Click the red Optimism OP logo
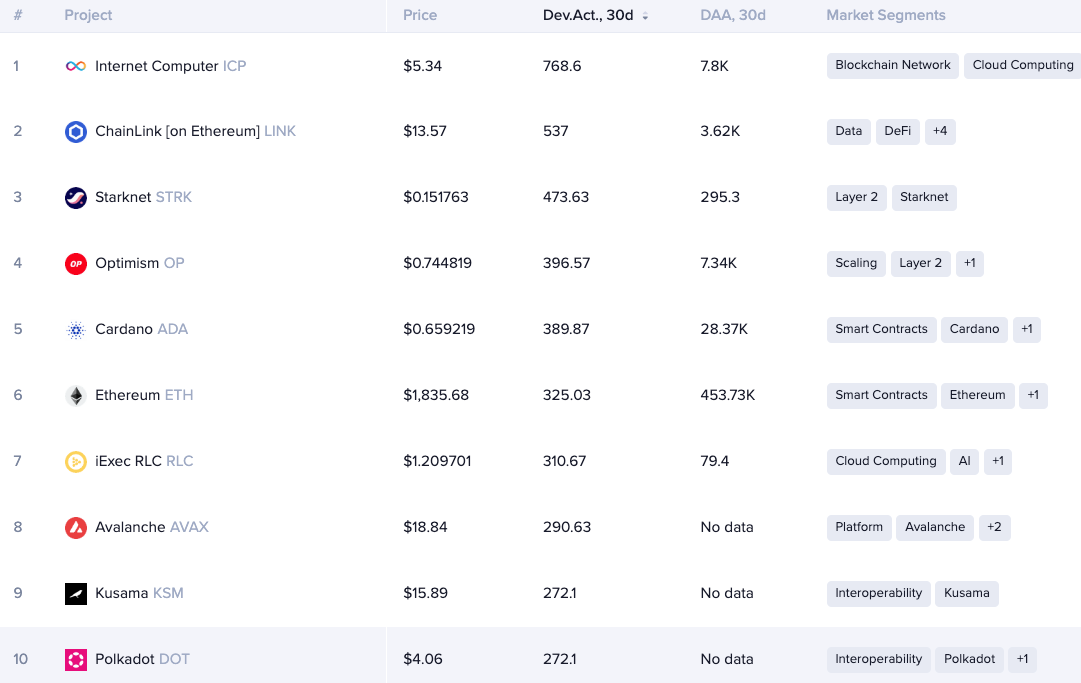 [x=76, y=263]
